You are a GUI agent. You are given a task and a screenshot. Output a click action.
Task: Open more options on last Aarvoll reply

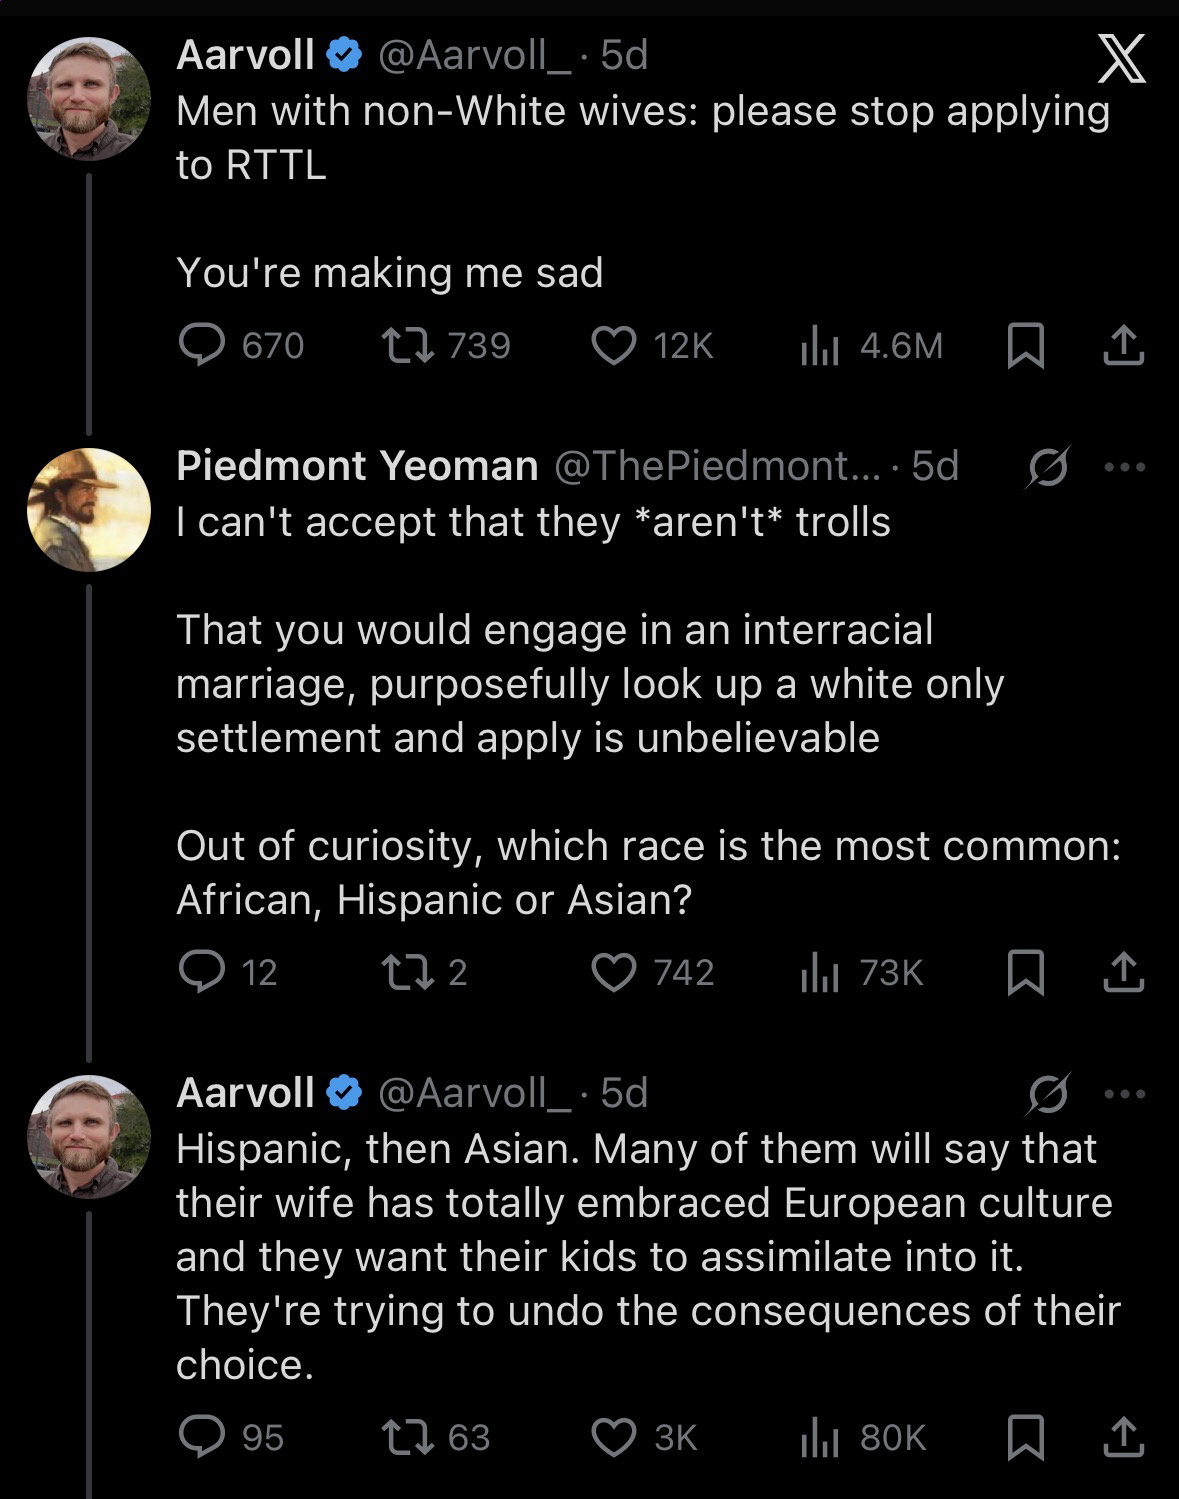tap(1124, 1093)
